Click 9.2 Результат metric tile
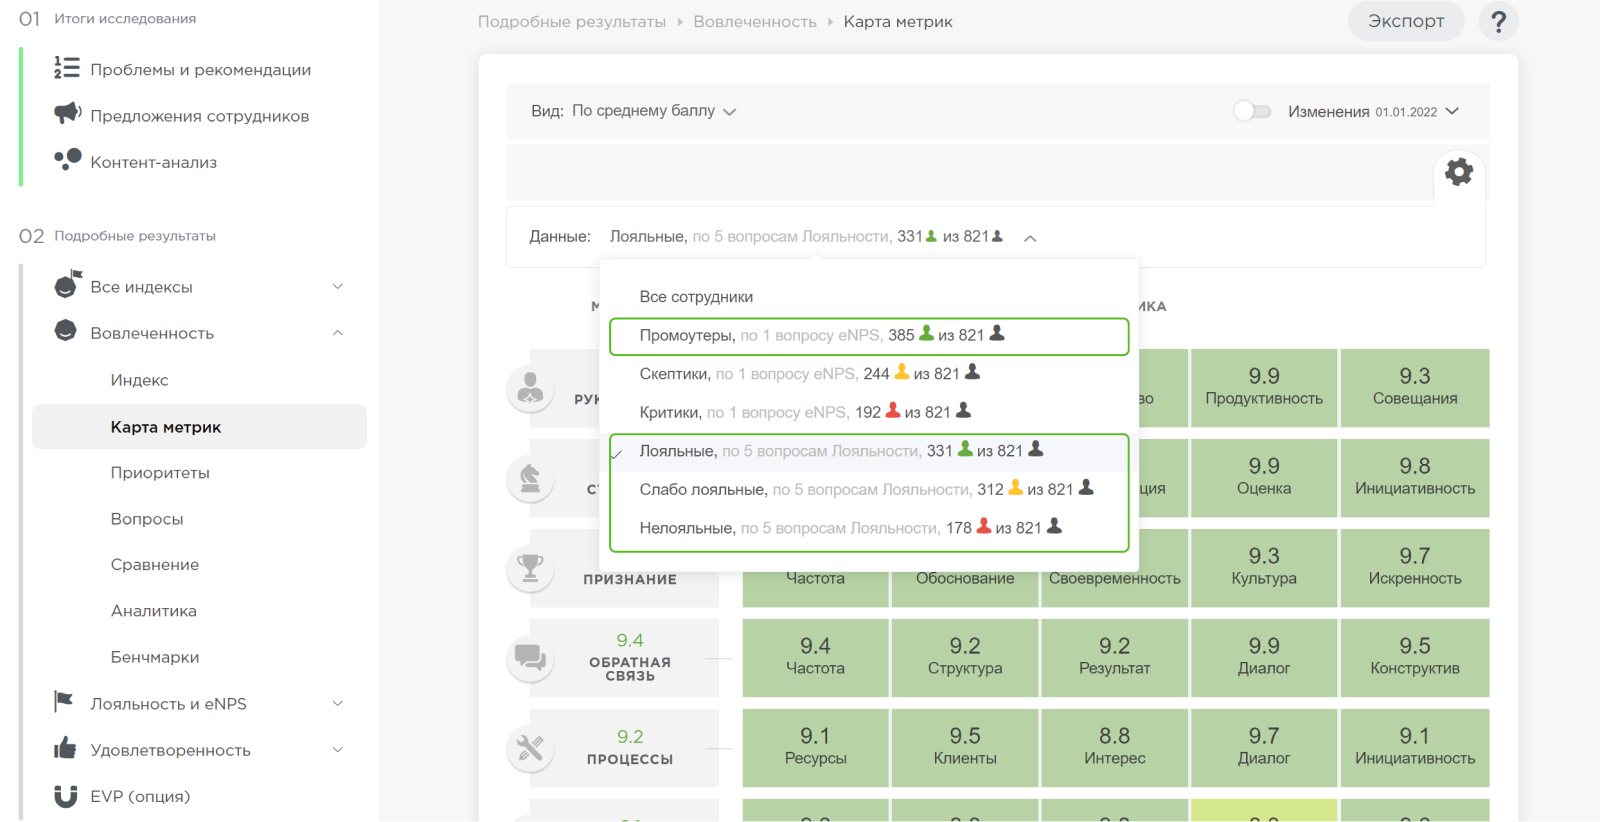 coord(1114,658)
